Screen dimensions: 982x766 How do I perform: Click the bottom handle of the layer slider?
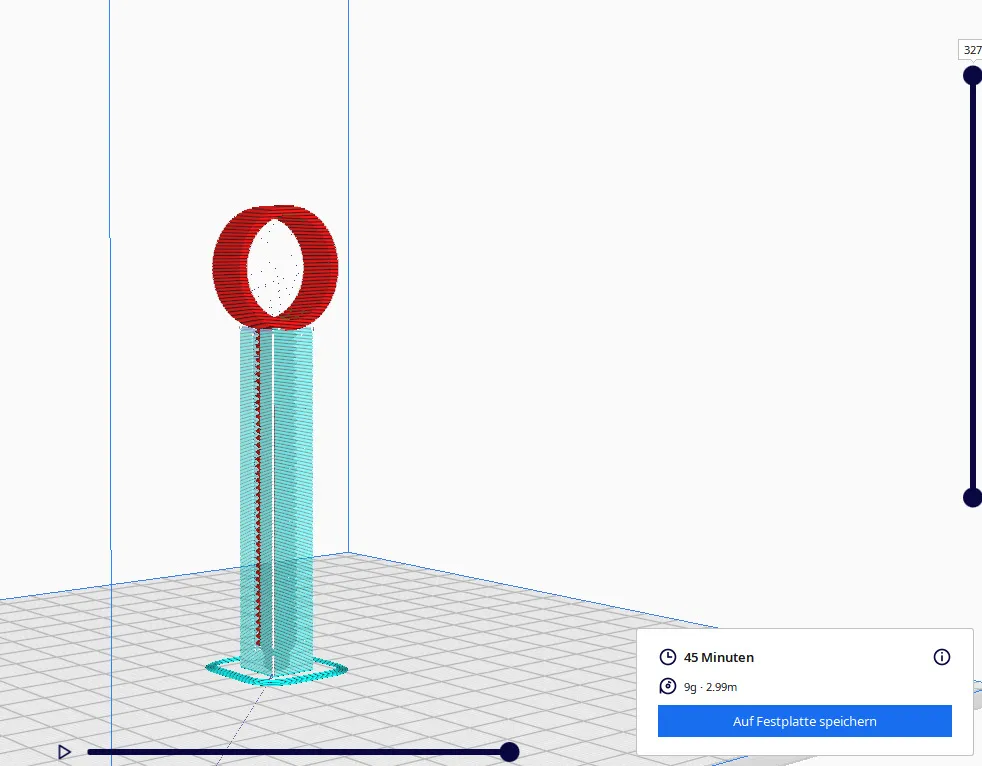[971, 497]
